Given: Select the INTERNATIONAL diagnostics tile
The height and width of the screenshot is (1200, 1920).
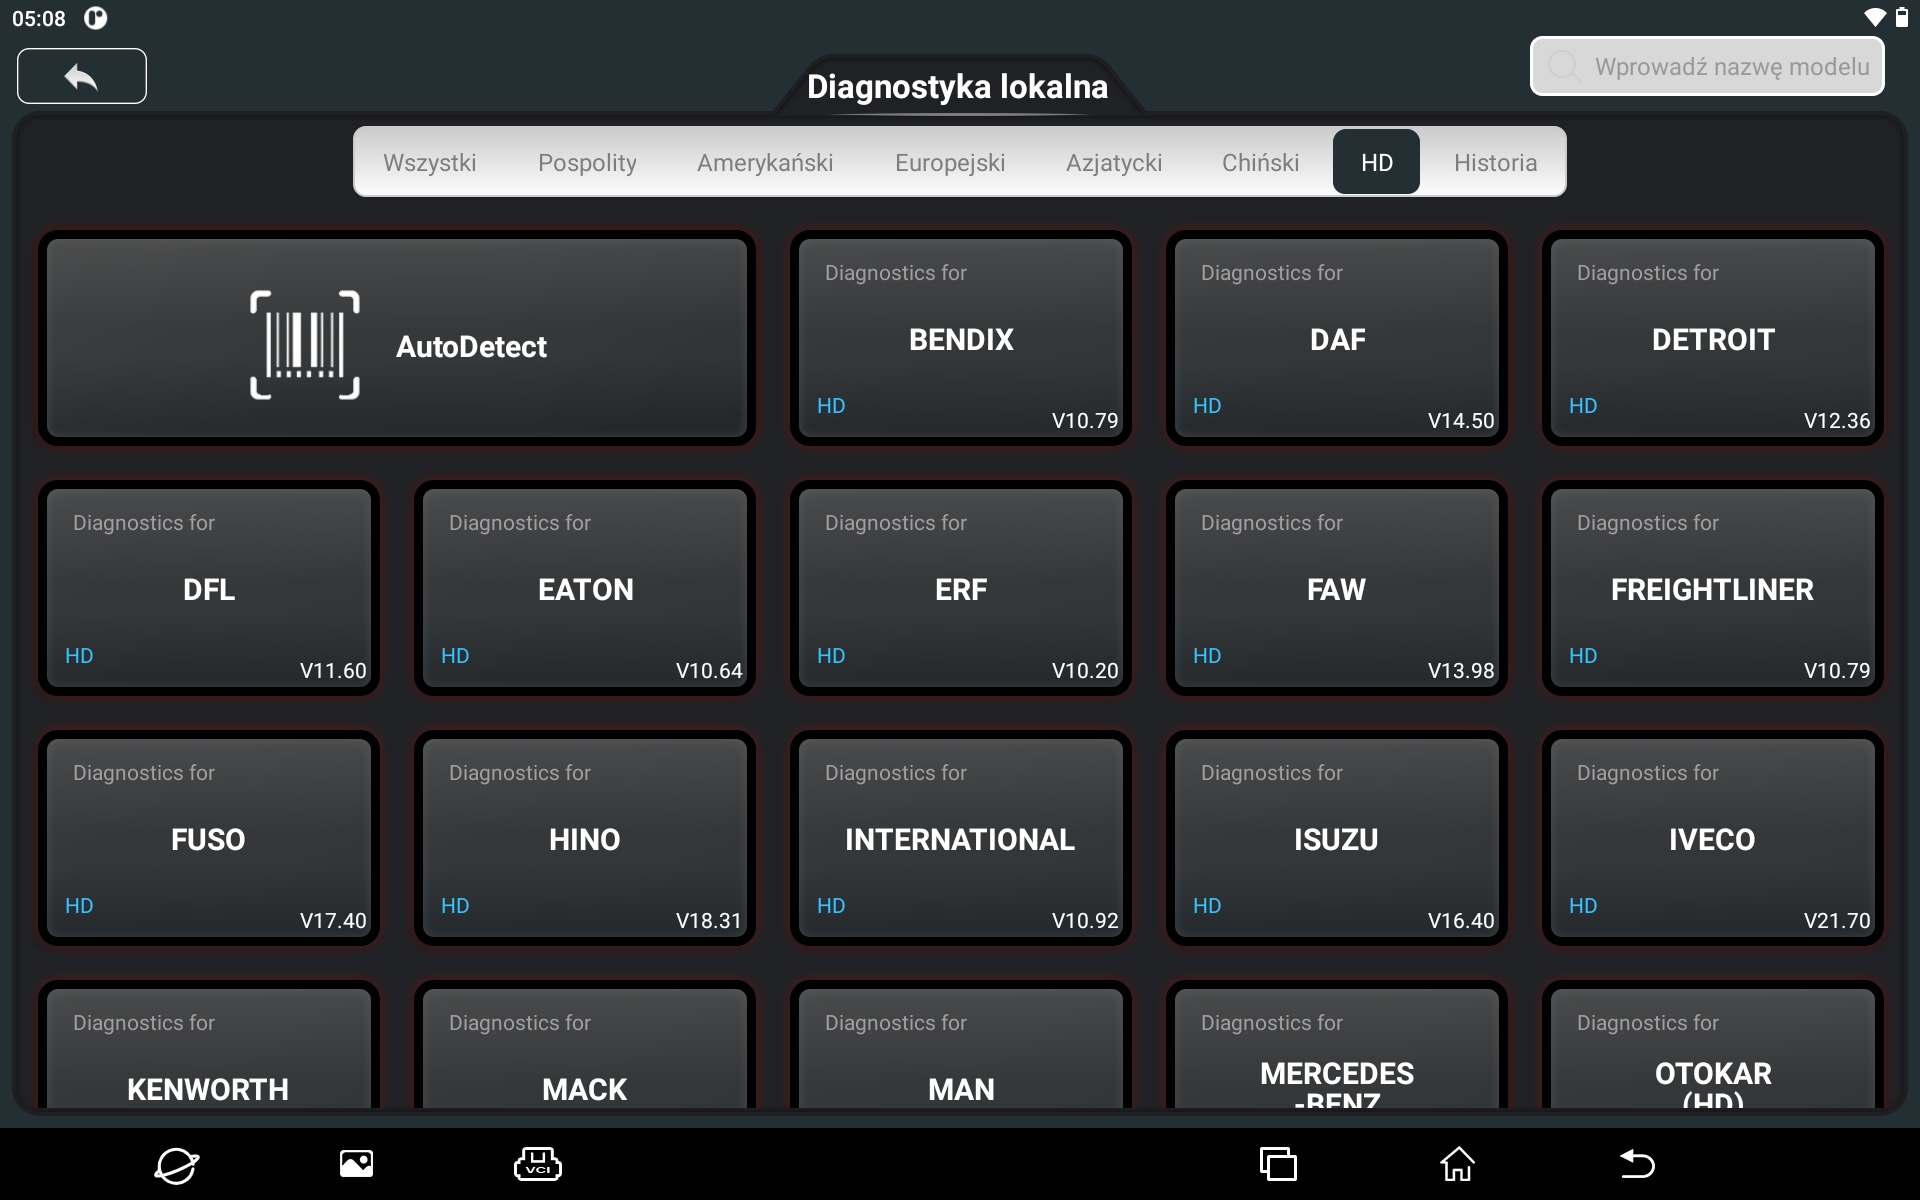Looking at the screenshot, I should [x=960, y=838].
